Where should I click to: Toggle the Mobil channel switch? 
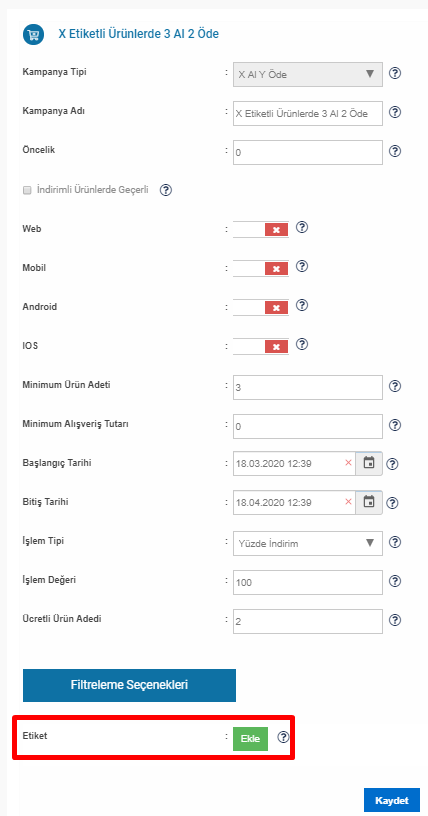(261, 268)
